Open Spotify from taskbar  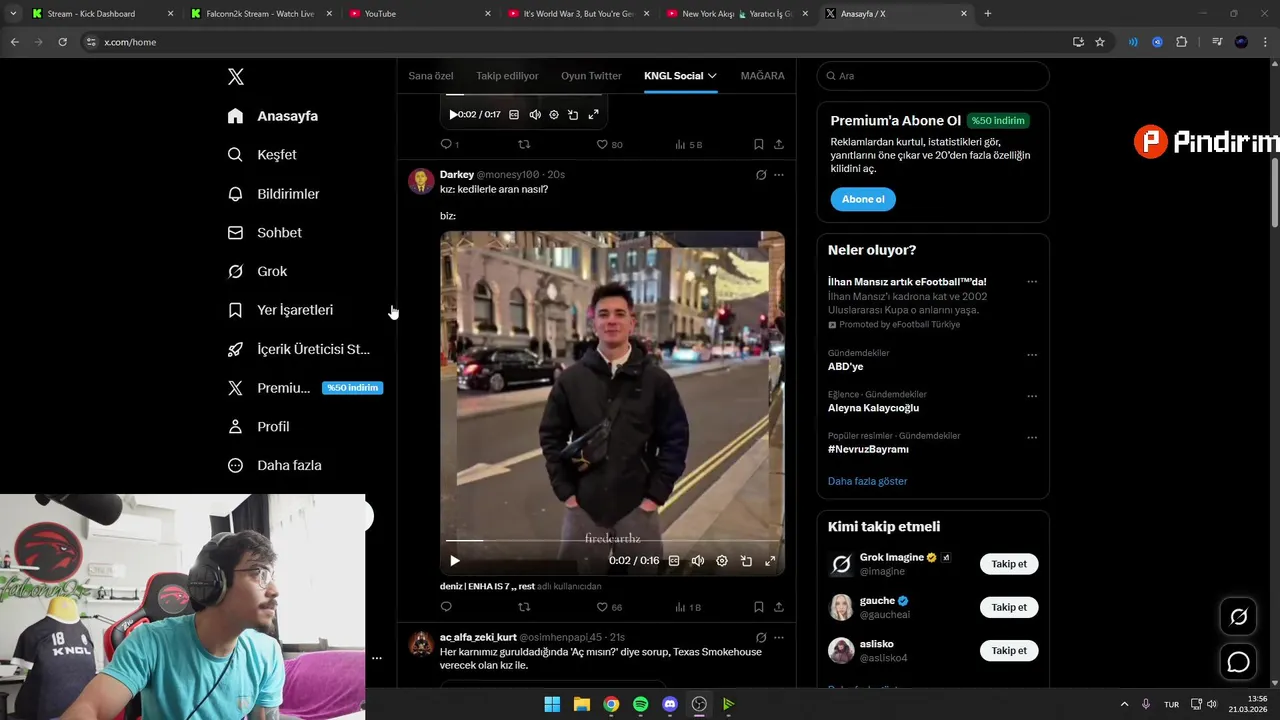(640, 704)
